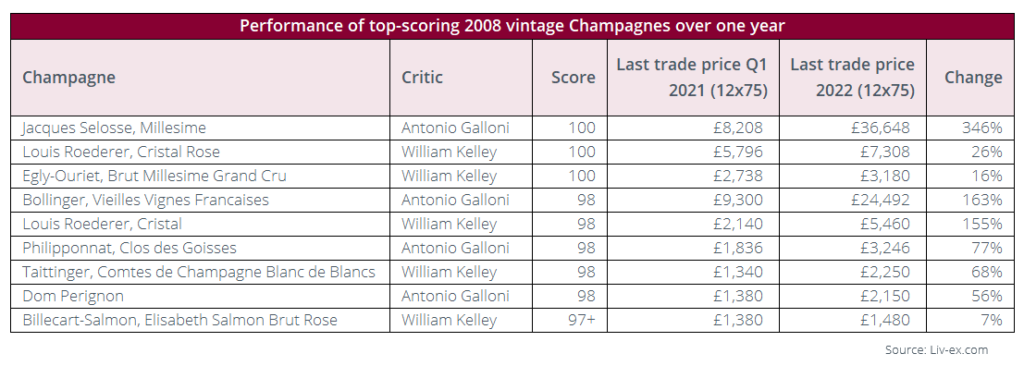Image resolution: width=1024 pixels, height=366 pixels.
Task: Click the Dom Perignon cell
Action: tap(200, 296)
